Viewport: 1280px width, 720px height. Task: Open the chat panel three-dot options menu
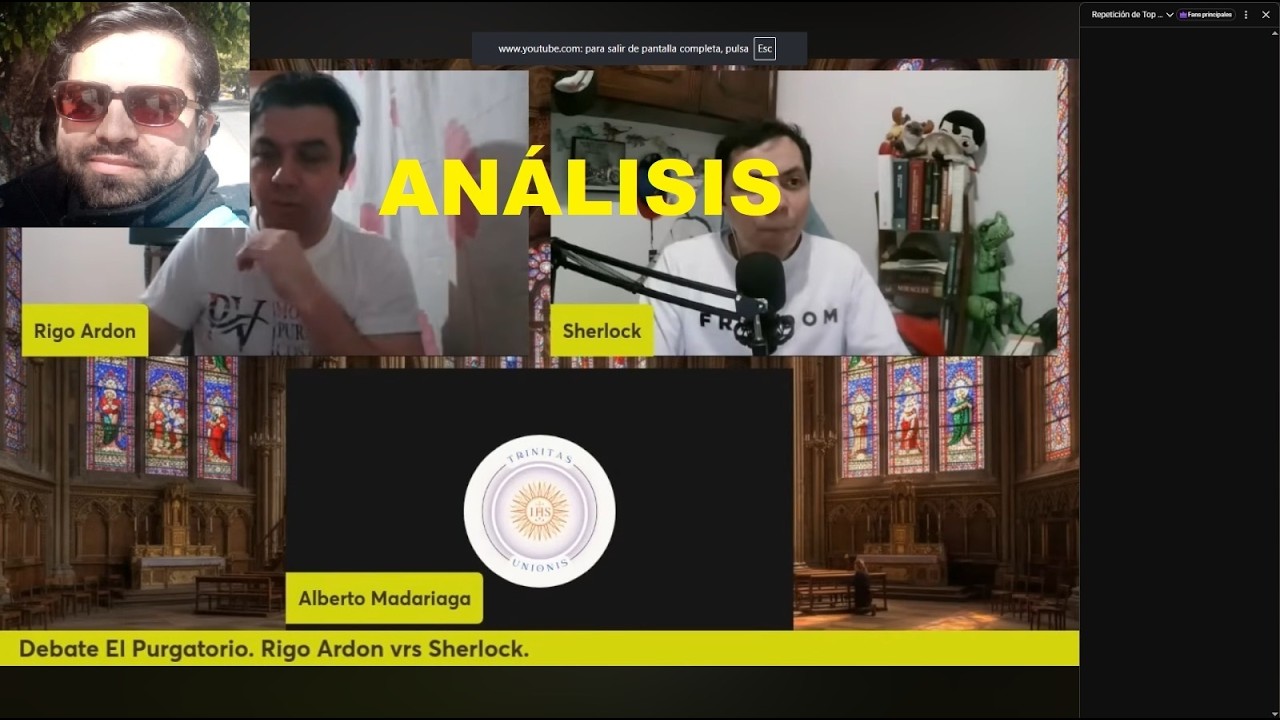(x=1246, y=15)
